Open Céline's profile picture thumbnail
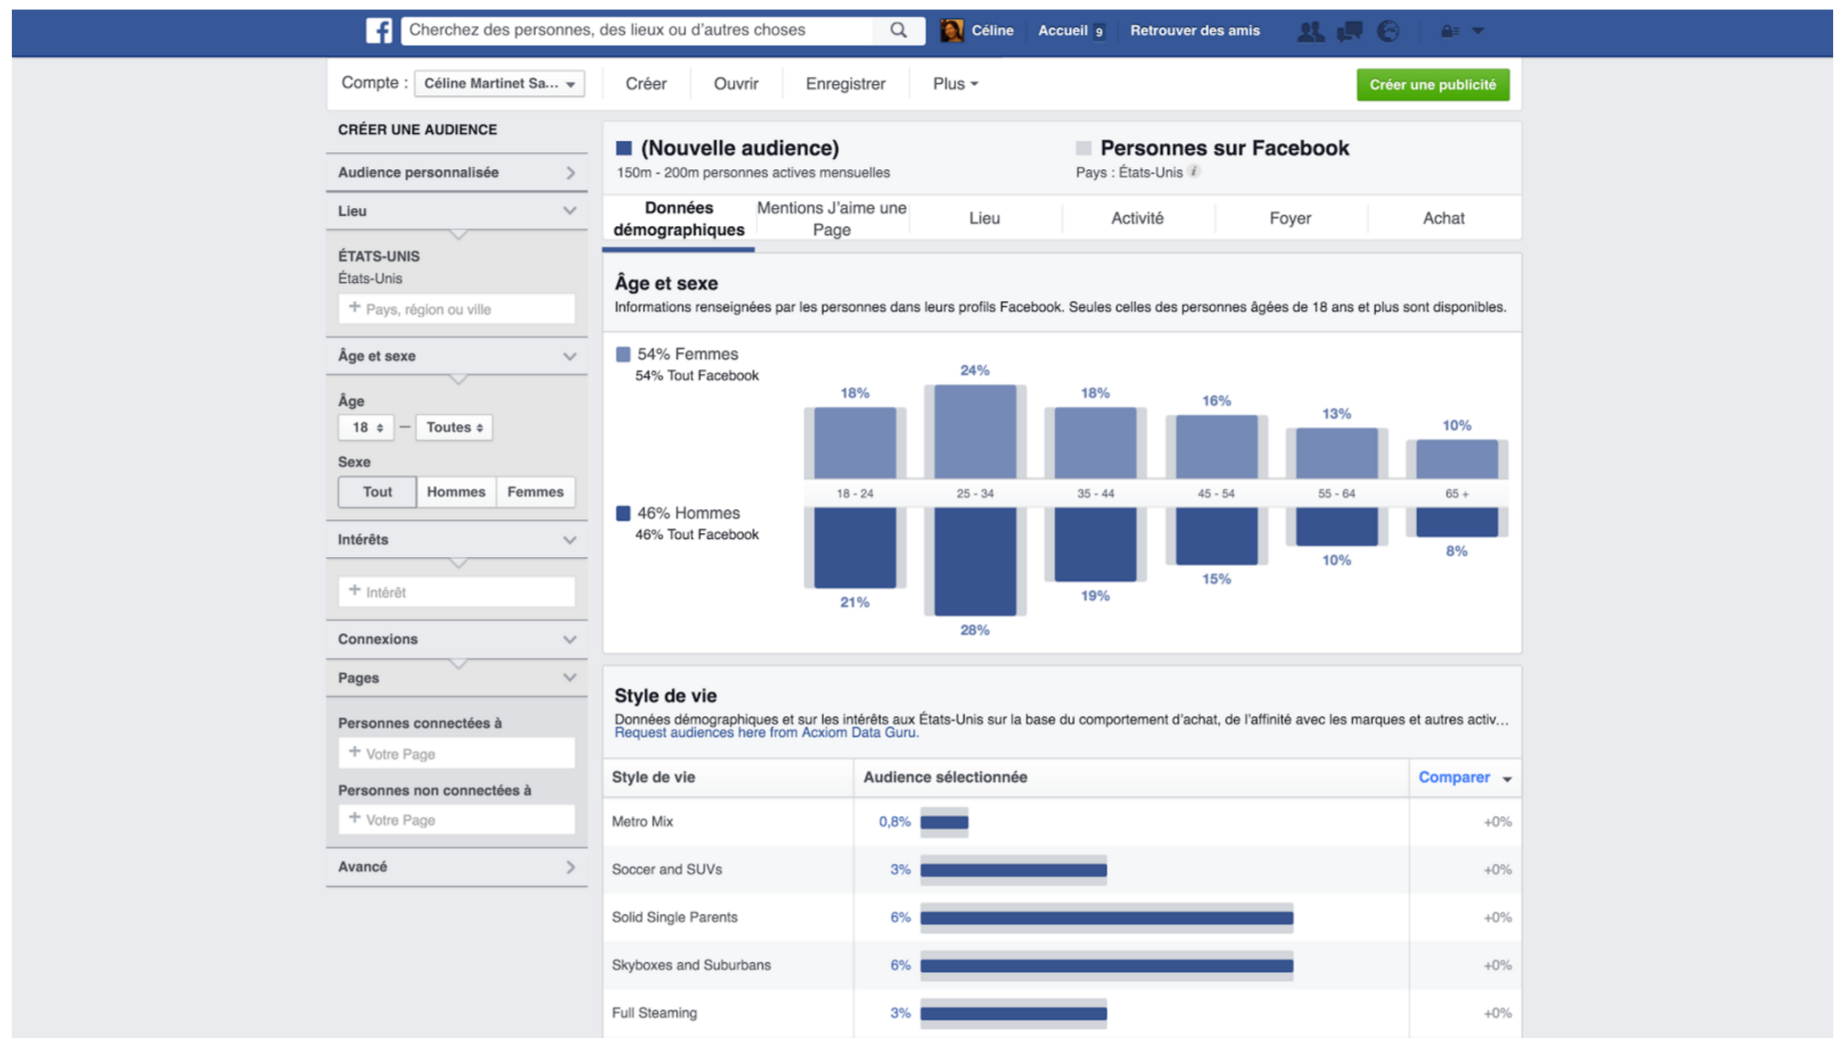1838x1042 pixels. (x=951, y=31)
